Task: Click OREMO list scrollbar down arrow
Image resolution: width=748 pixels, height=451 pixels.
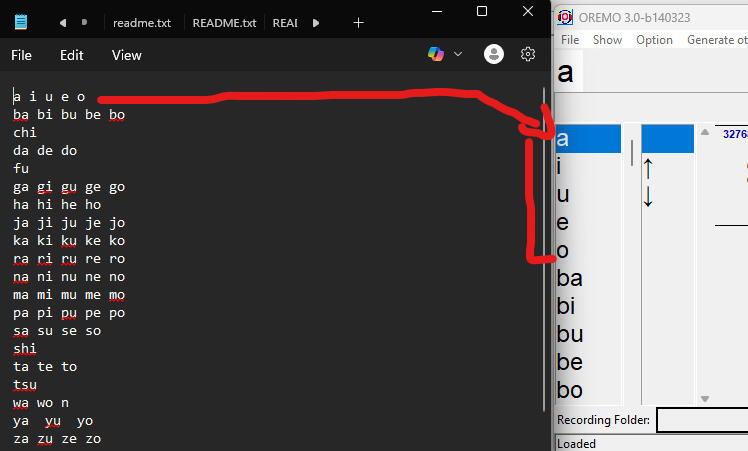Action: [x=705, y=399]
